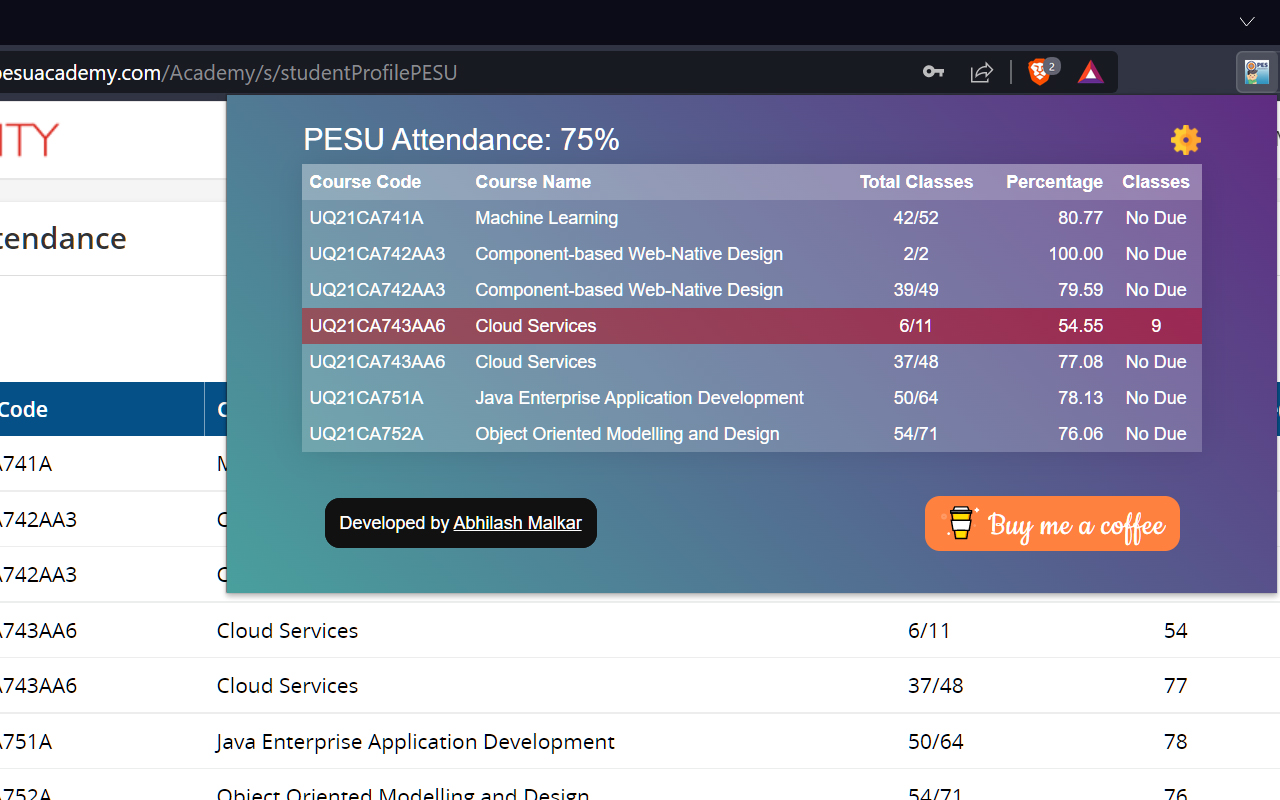Click the 80.77 percentage value
This screenshot has width=1280, height=800.
(1080, 218)
